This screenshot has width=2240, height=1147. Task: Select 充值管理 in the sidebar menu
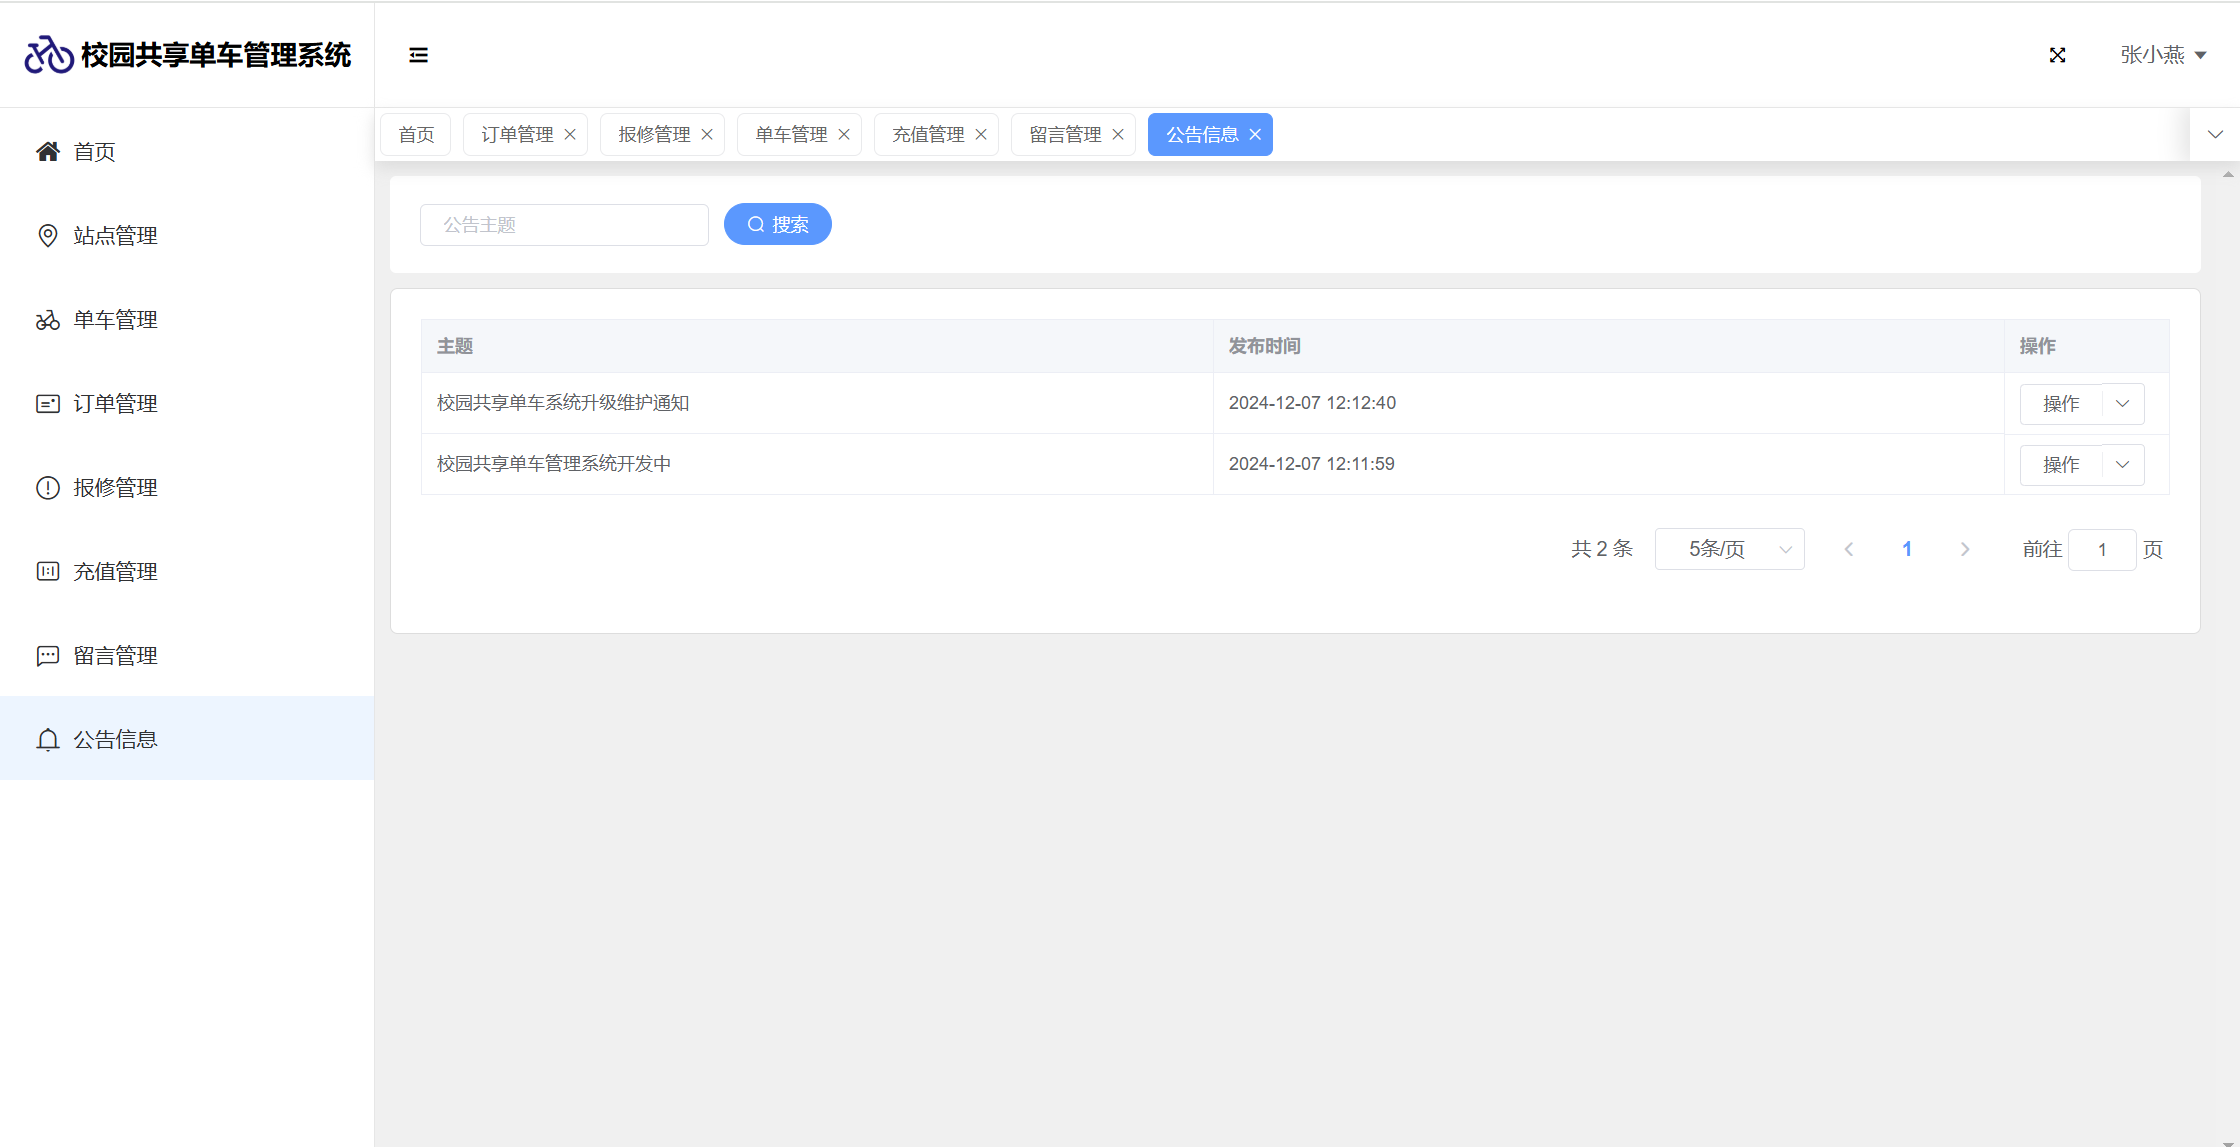pyautogui.click(x=115, y=572)
